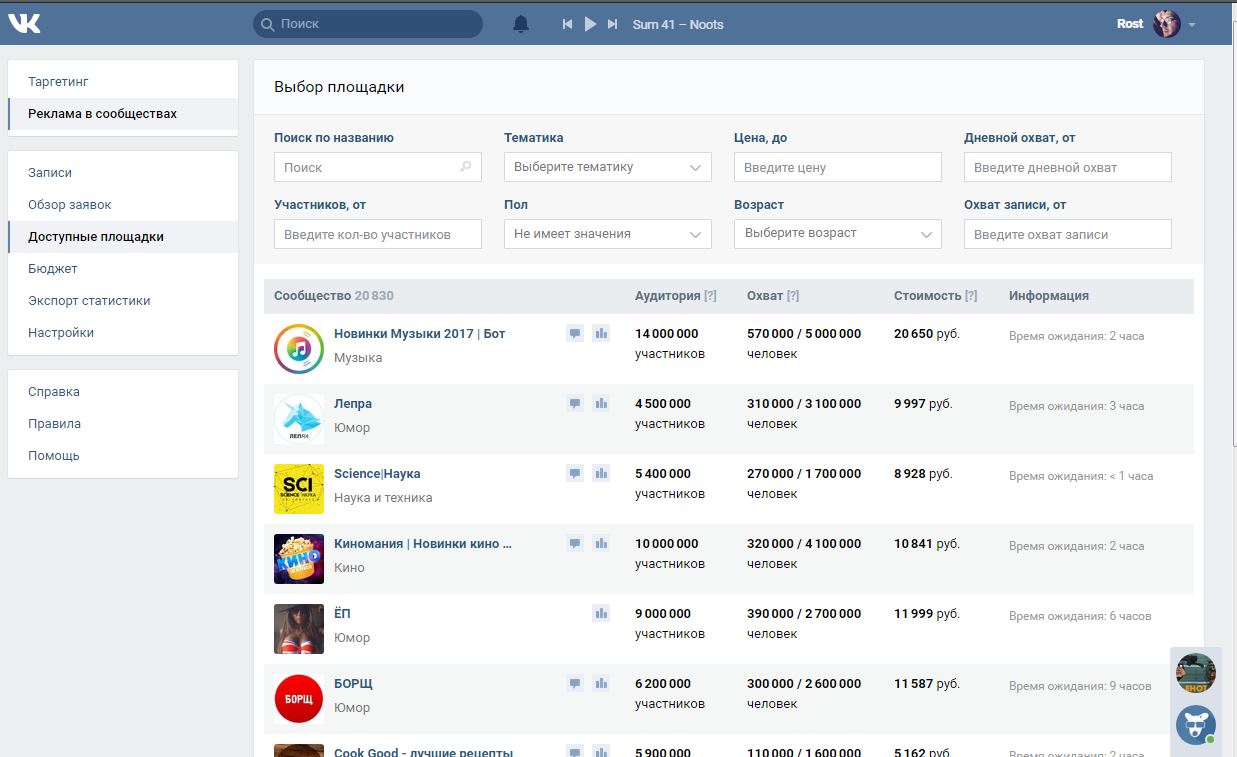1237x757 pixels.
Task: Open comments icon for Новинки Музыки 2017
Action: 575,333
